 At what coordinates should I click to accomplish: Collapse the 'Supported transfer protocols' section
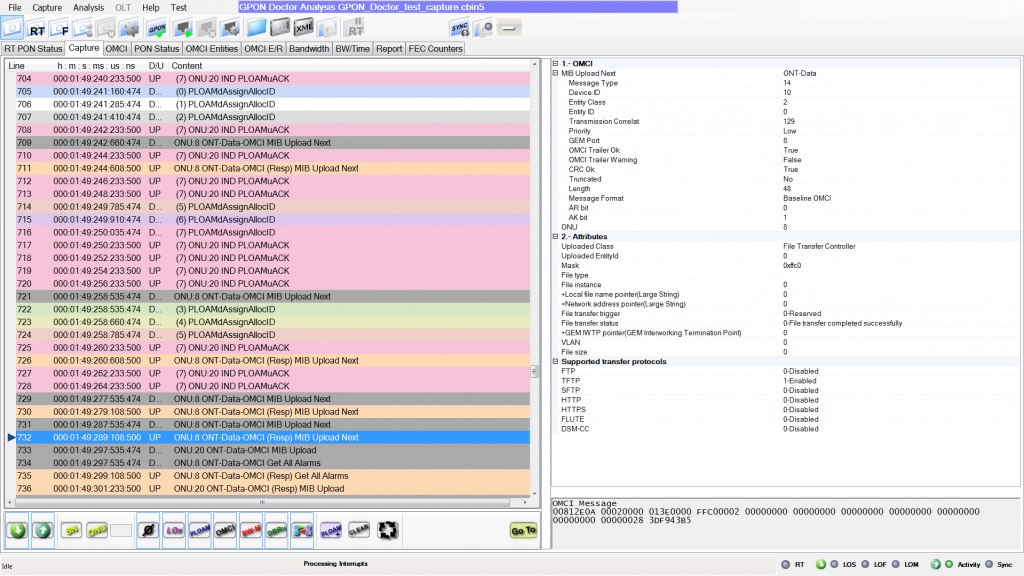(x=555, y=361)
